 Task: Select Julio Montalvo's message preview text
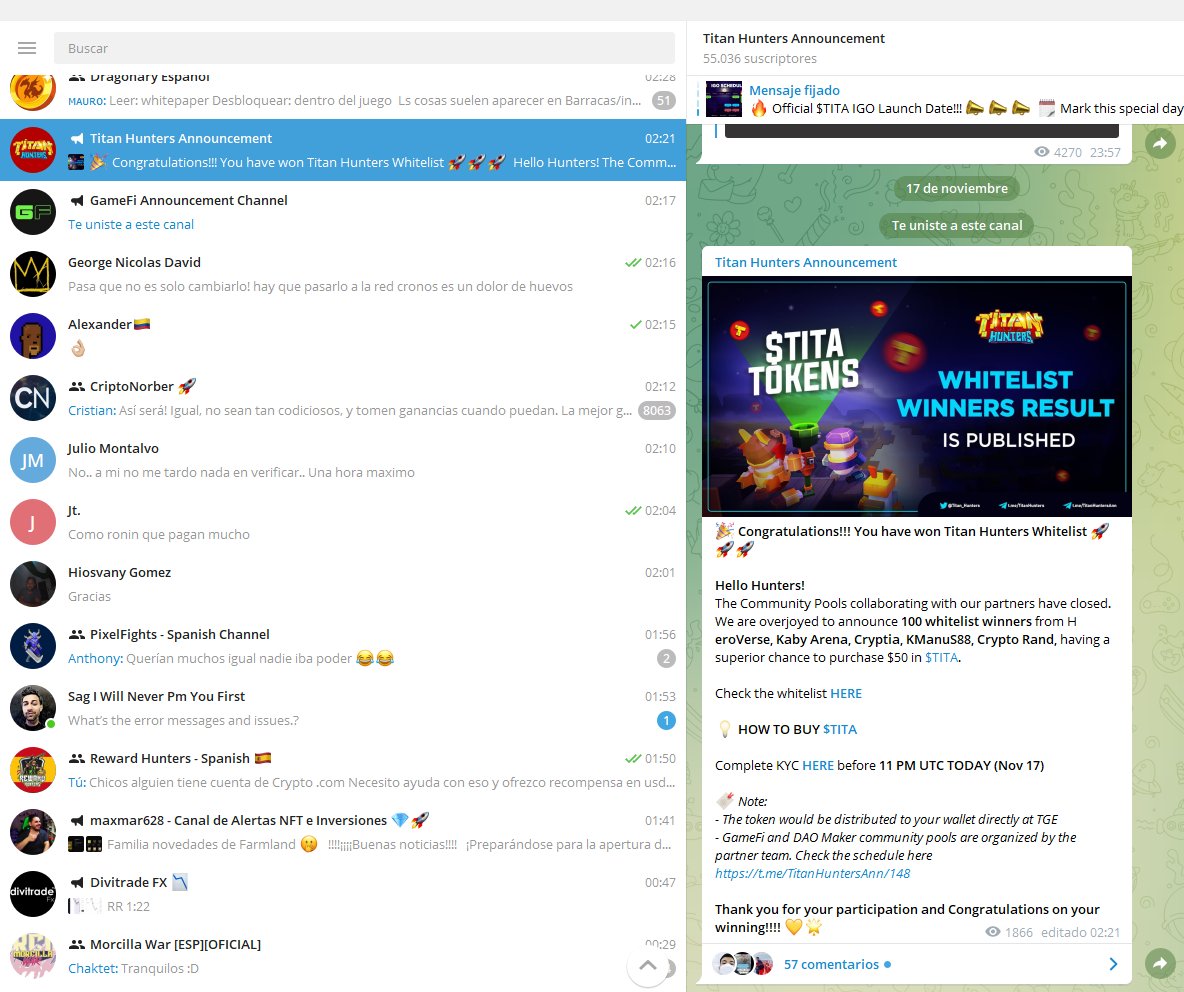point(241,472)
